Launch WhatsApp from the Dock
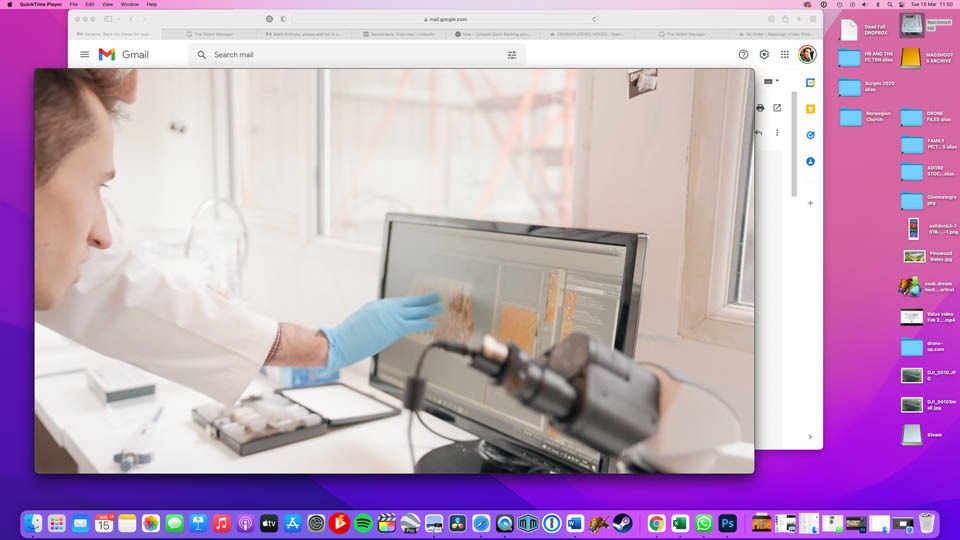This screenshot has width=960, height=540. [x=703, y=523]
